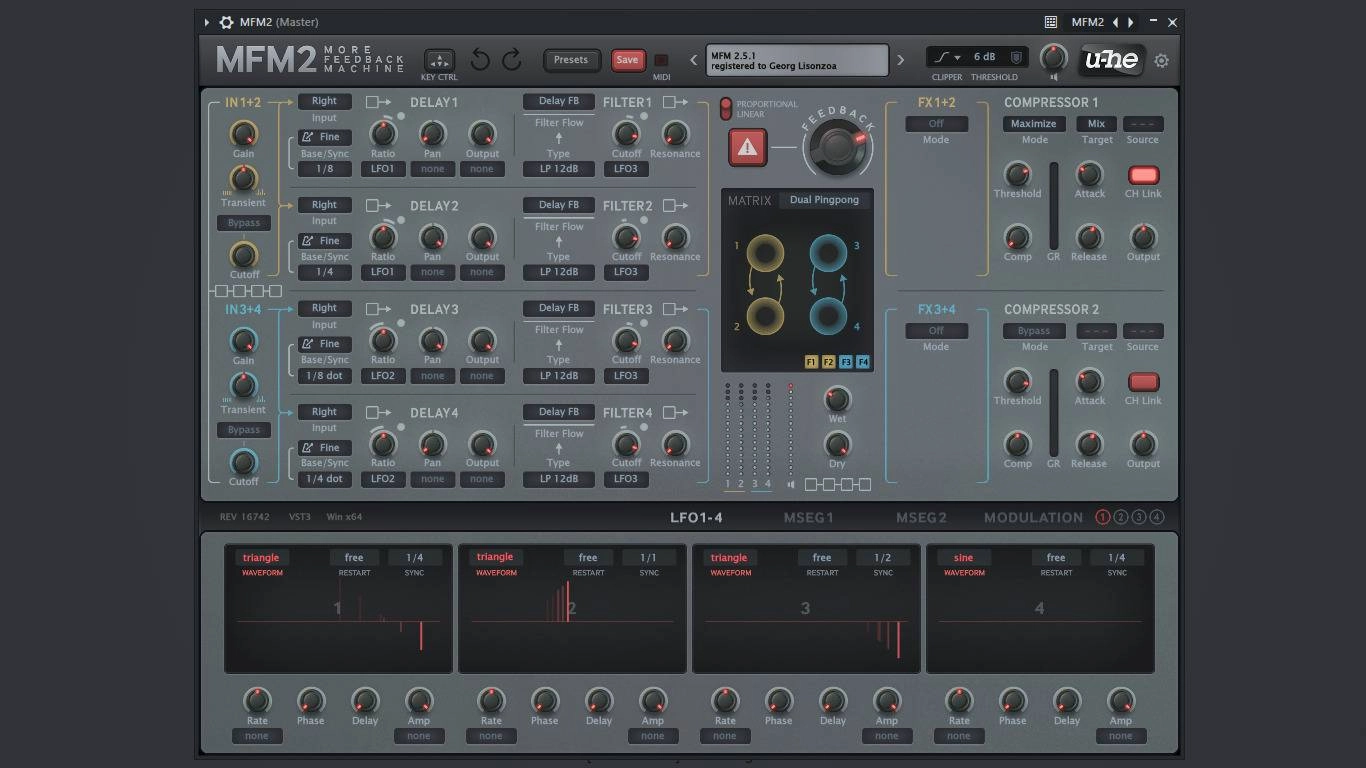Click Compressor 1 Mix target button

(x=1097, y=124)
